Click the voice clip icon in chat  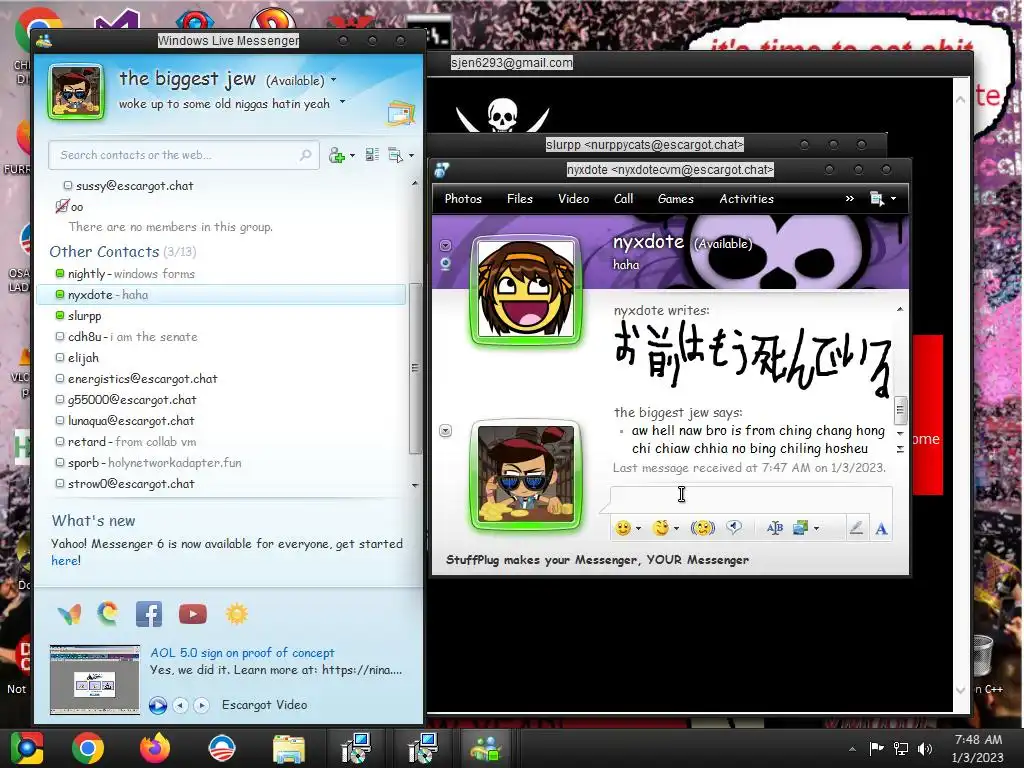734,528
